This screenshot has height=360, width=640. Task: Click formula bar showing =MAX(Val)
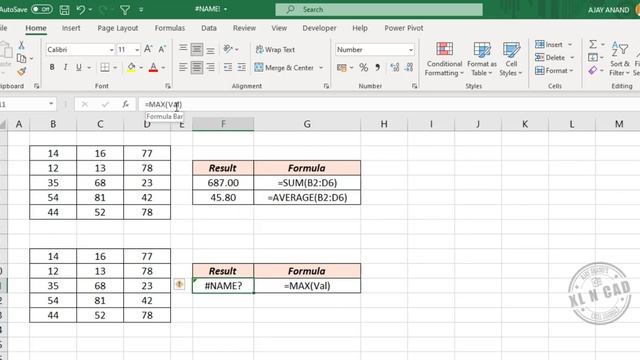[388, 104]
